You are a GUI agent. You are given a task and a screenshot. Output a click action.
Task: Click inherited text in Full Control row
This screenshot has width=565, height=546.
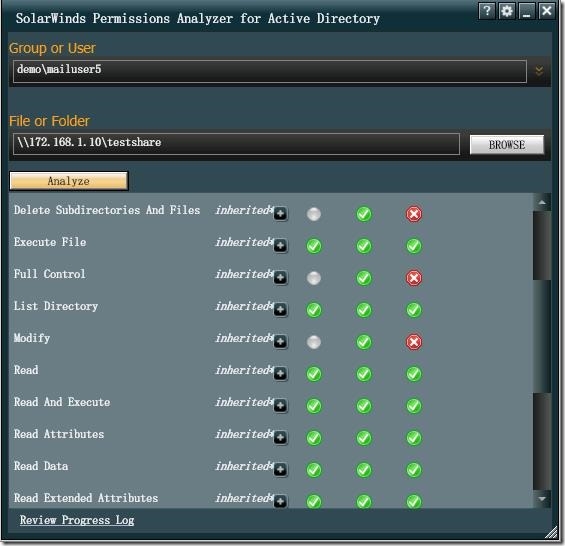(x=244, y=274)
